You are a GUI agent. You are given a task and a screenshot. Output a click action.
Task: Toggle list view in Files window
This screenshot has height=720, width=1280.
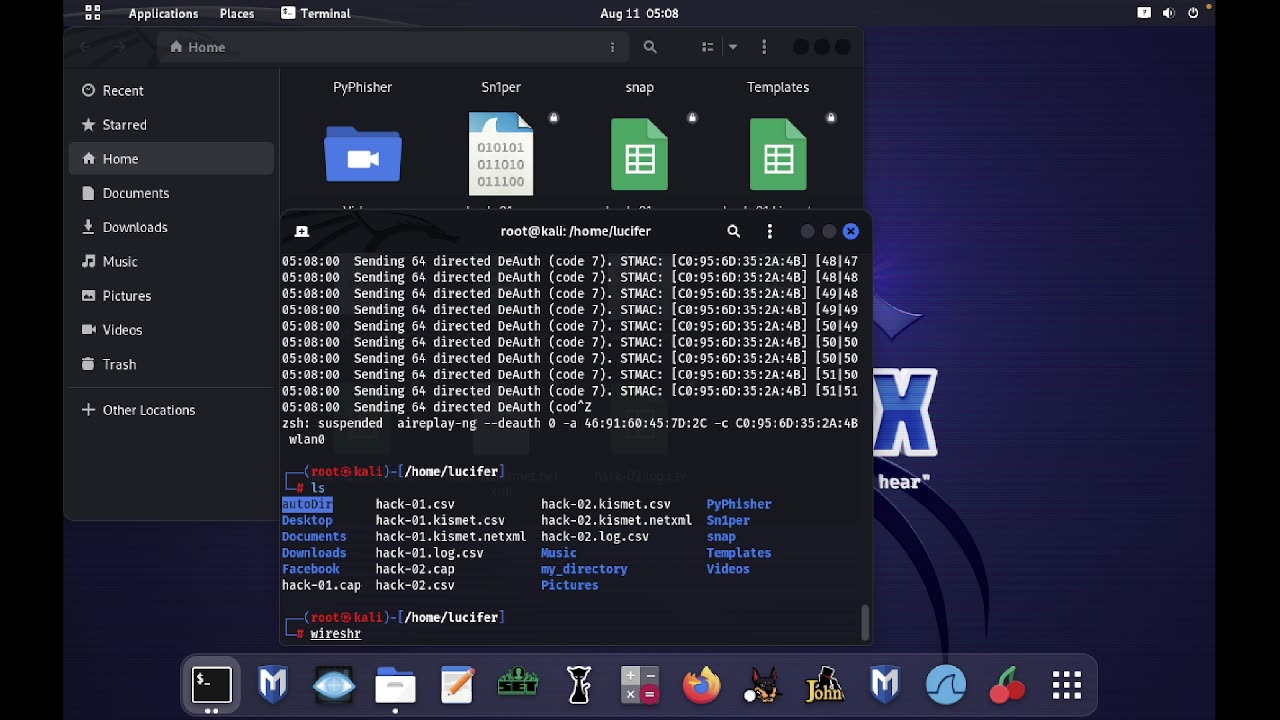click(707, 47)
